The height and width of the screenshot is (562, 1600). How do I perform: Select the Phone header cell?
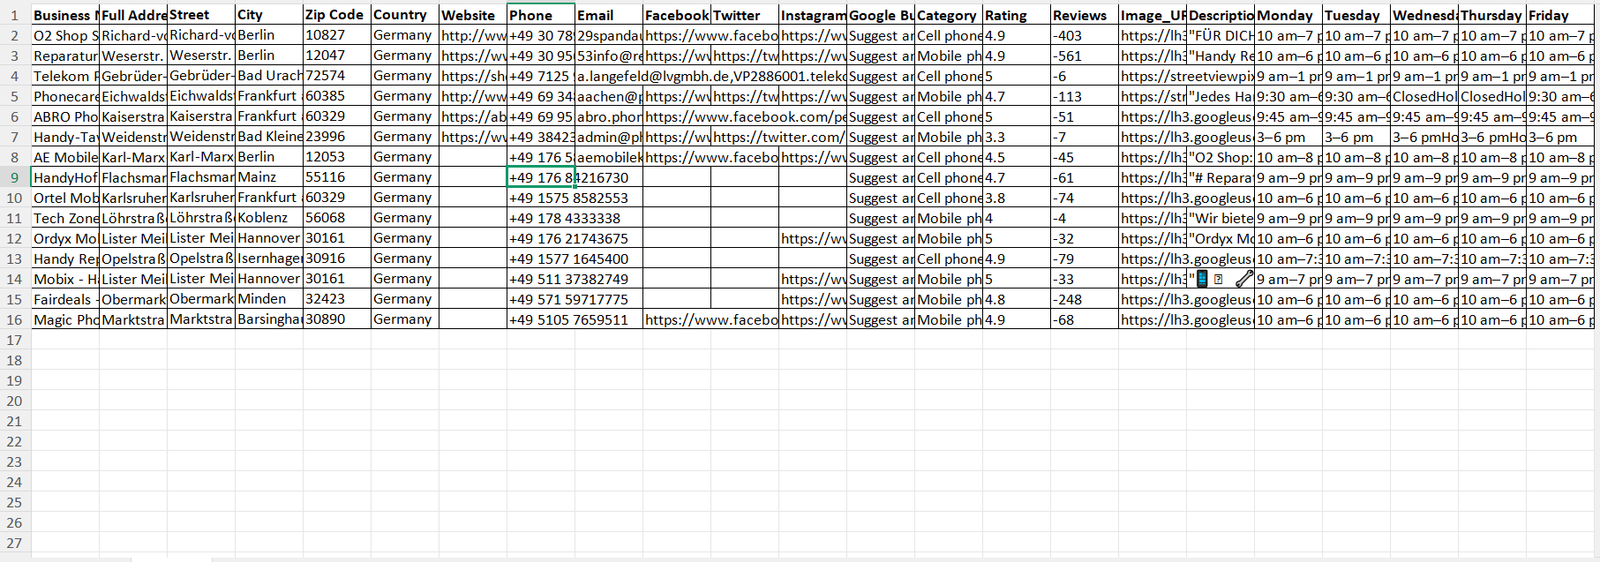click(x=541, y=15)
